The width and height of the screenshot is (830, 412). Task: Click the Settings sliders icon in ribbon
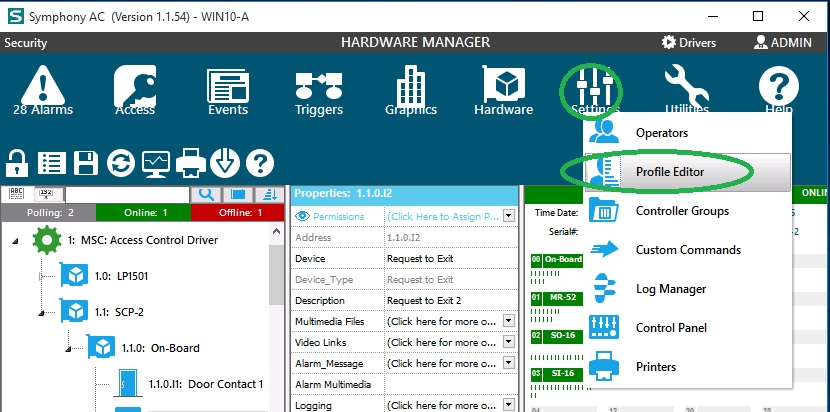[x=594, y=86]
